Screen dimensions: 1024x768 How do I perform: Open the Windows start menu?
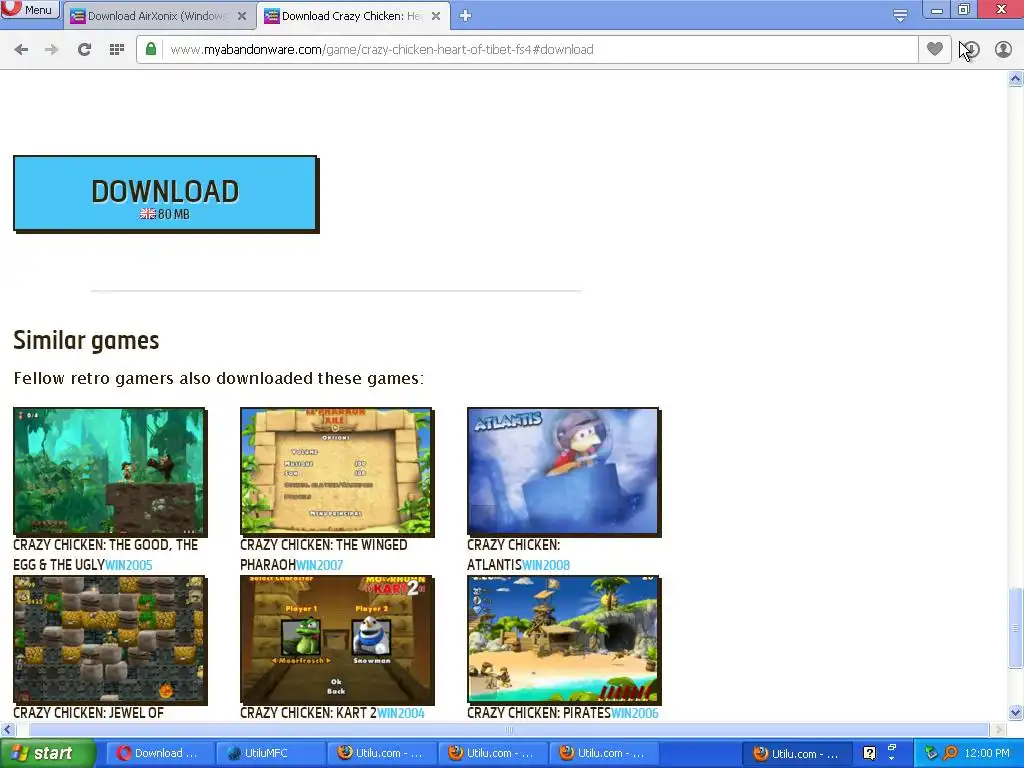click(48, 753)
